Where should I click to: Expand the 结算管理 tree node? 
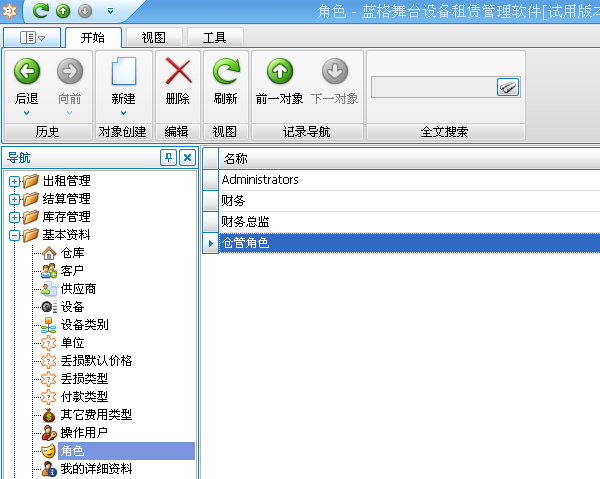pyautogui.click(x=14, y=199)
